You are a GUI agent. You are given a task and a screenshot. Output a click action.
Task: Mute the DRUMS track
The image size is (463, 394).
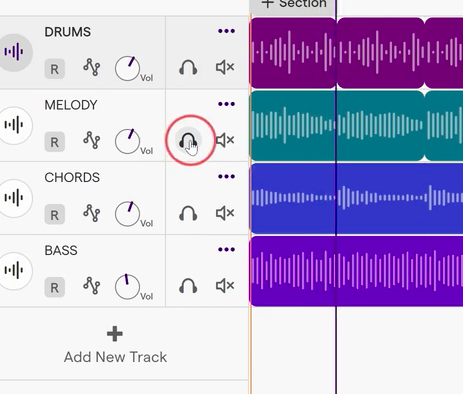coord(225,67)
